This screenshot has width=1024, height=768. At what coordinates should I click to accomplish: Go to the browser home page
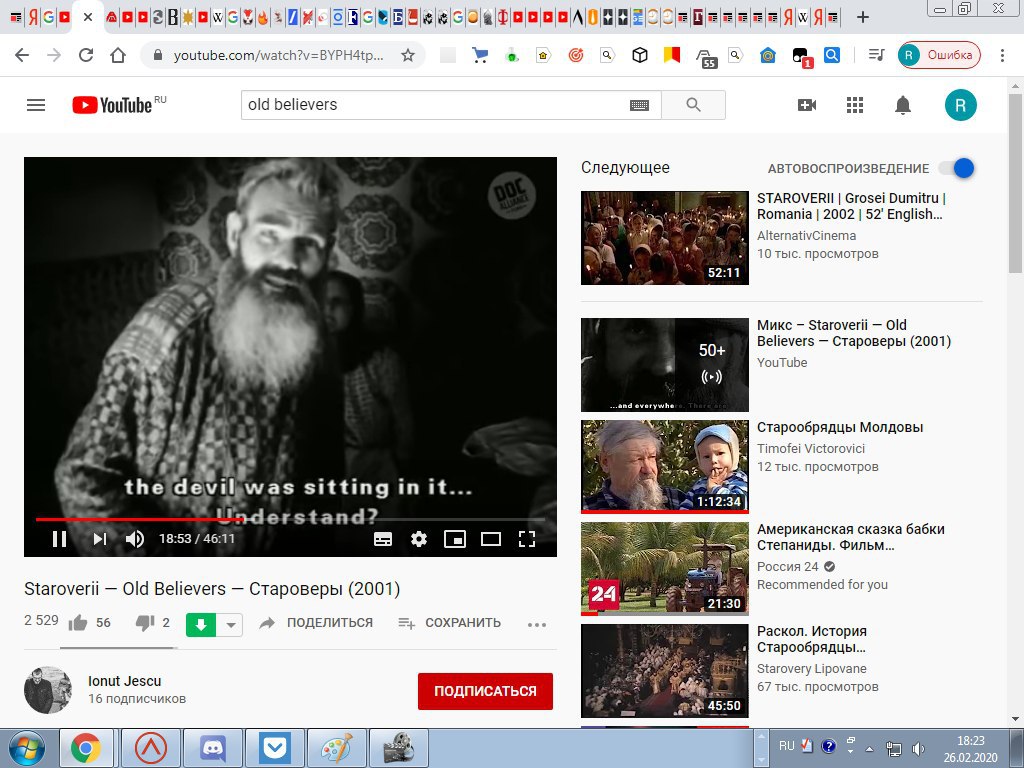point(118,55)
